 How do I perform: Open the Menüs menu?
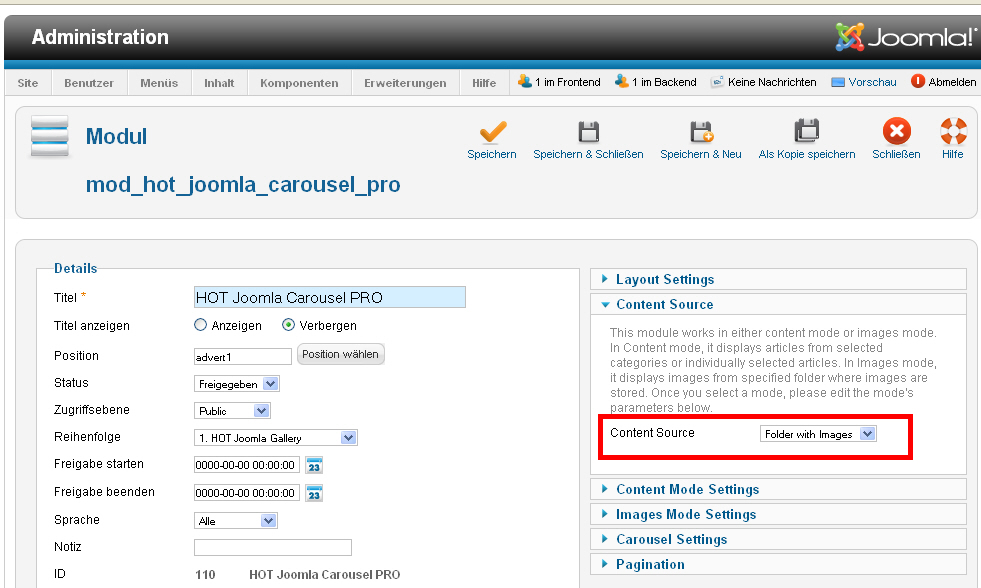[159, 83]
